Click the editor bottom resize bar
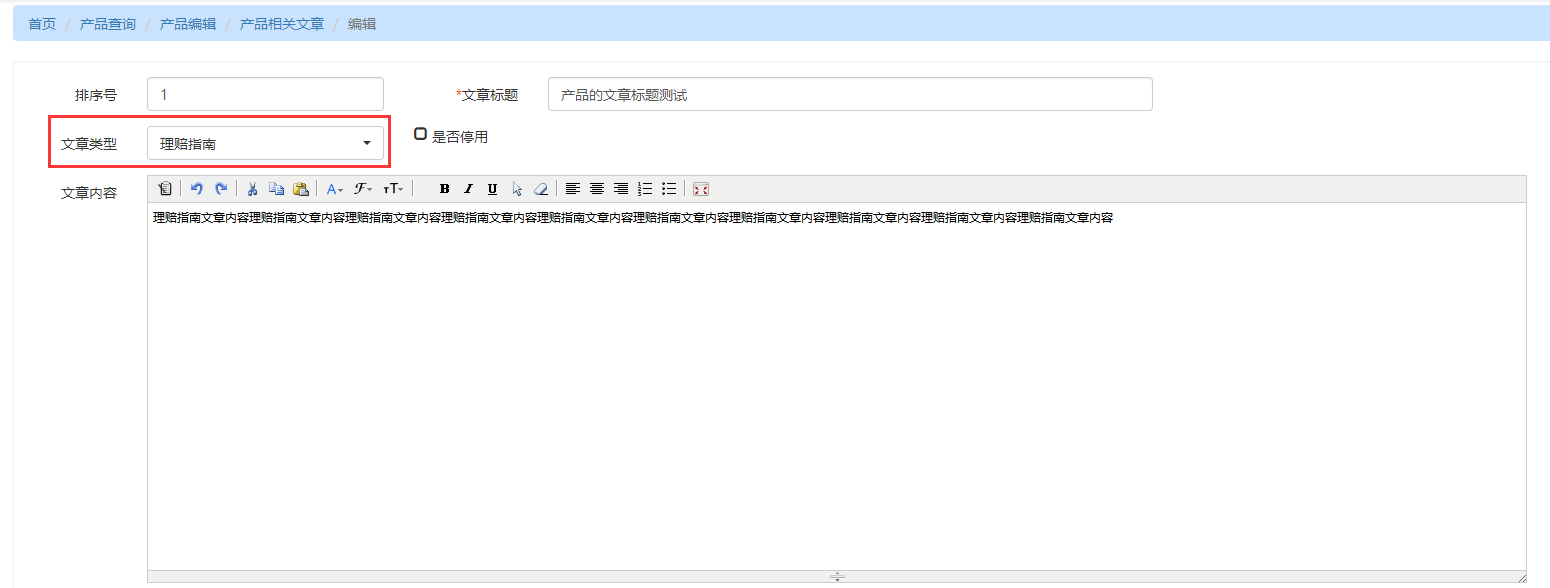 point(837,577)
